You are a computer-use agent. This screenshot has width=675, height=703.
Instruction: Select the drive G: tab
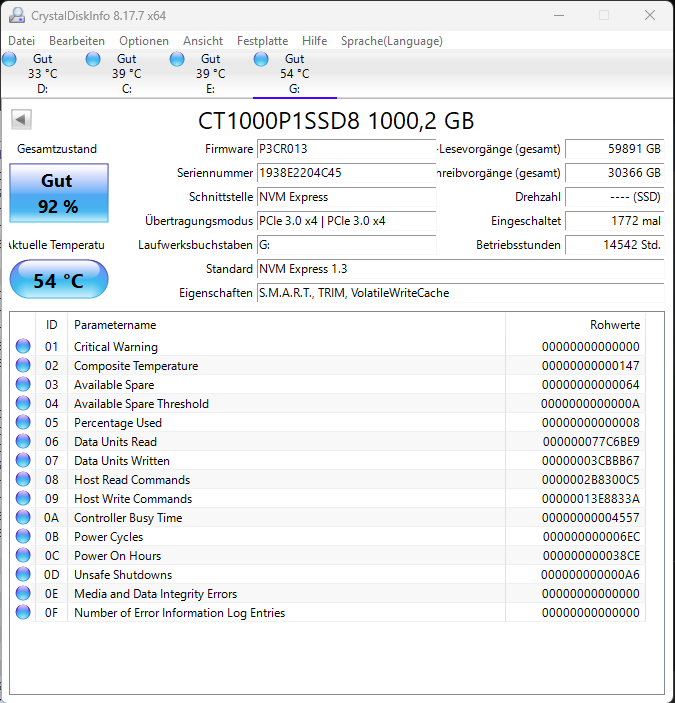[294, 74]
